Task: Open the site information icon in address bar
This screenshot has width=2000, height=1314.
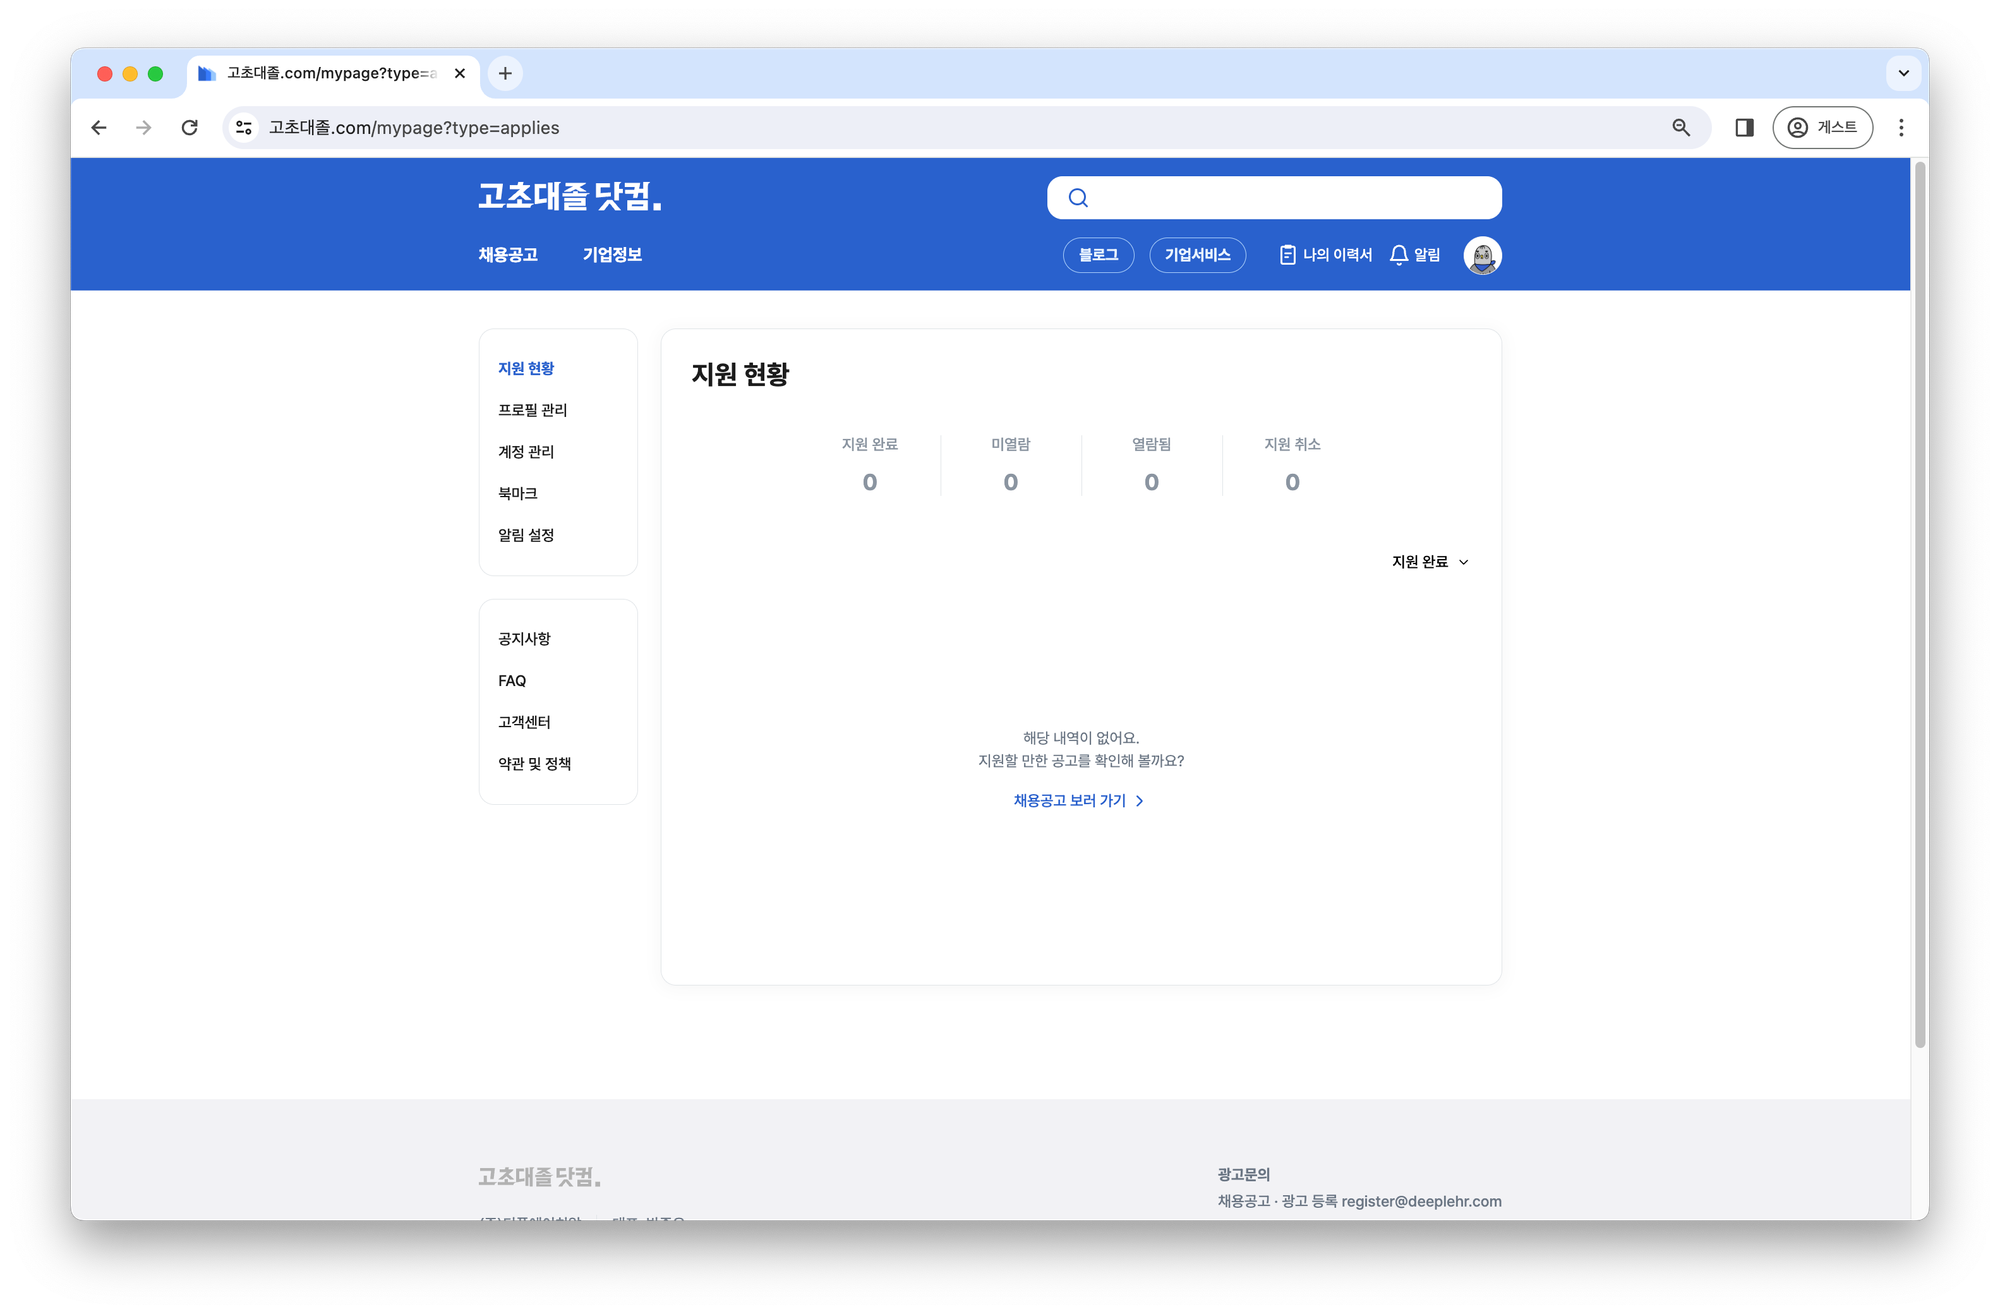Action: 244,128
